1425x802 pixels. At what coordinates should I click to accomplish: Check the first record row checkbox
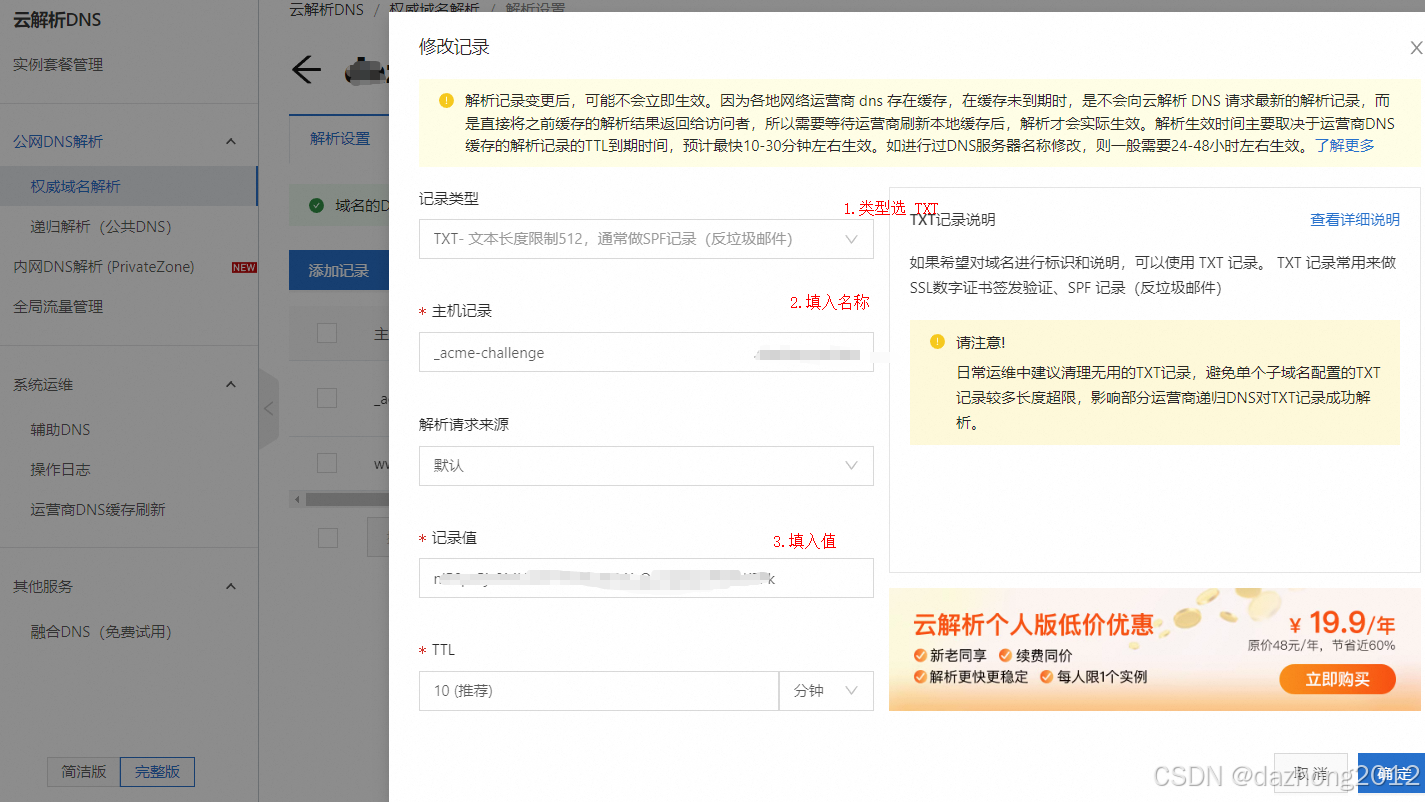pyautogui.click(x=327, y=398)
